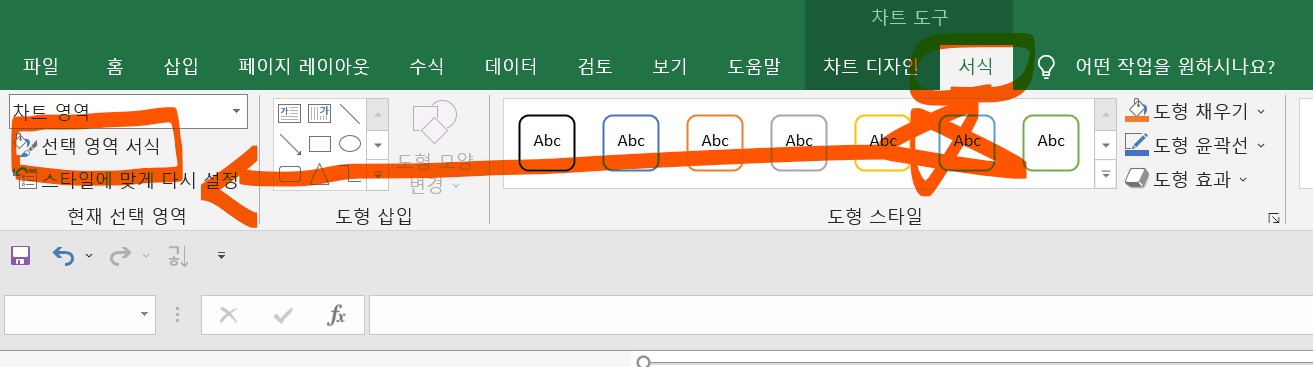Open the 도형 효과 menu
This screenshot has height=367, width=1313.
tap(1187, 179)
